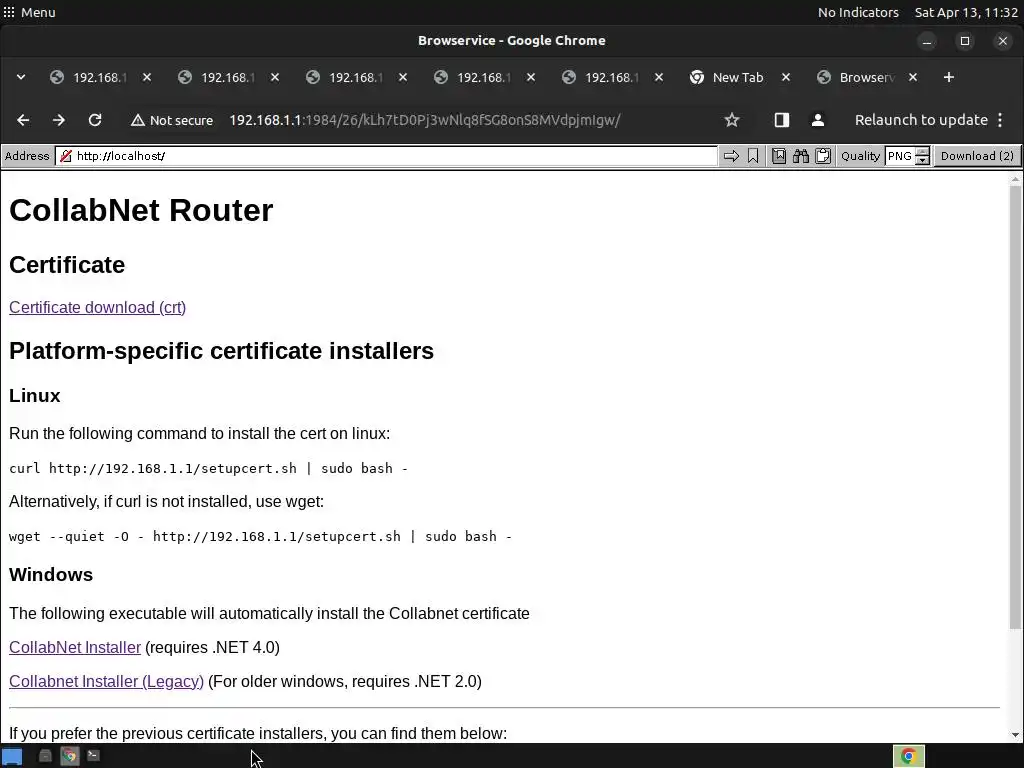The width and height of the screenshot is (1024, 768).
Task: Click the Chrome icon in the taskbar
Action: (70, 756)
